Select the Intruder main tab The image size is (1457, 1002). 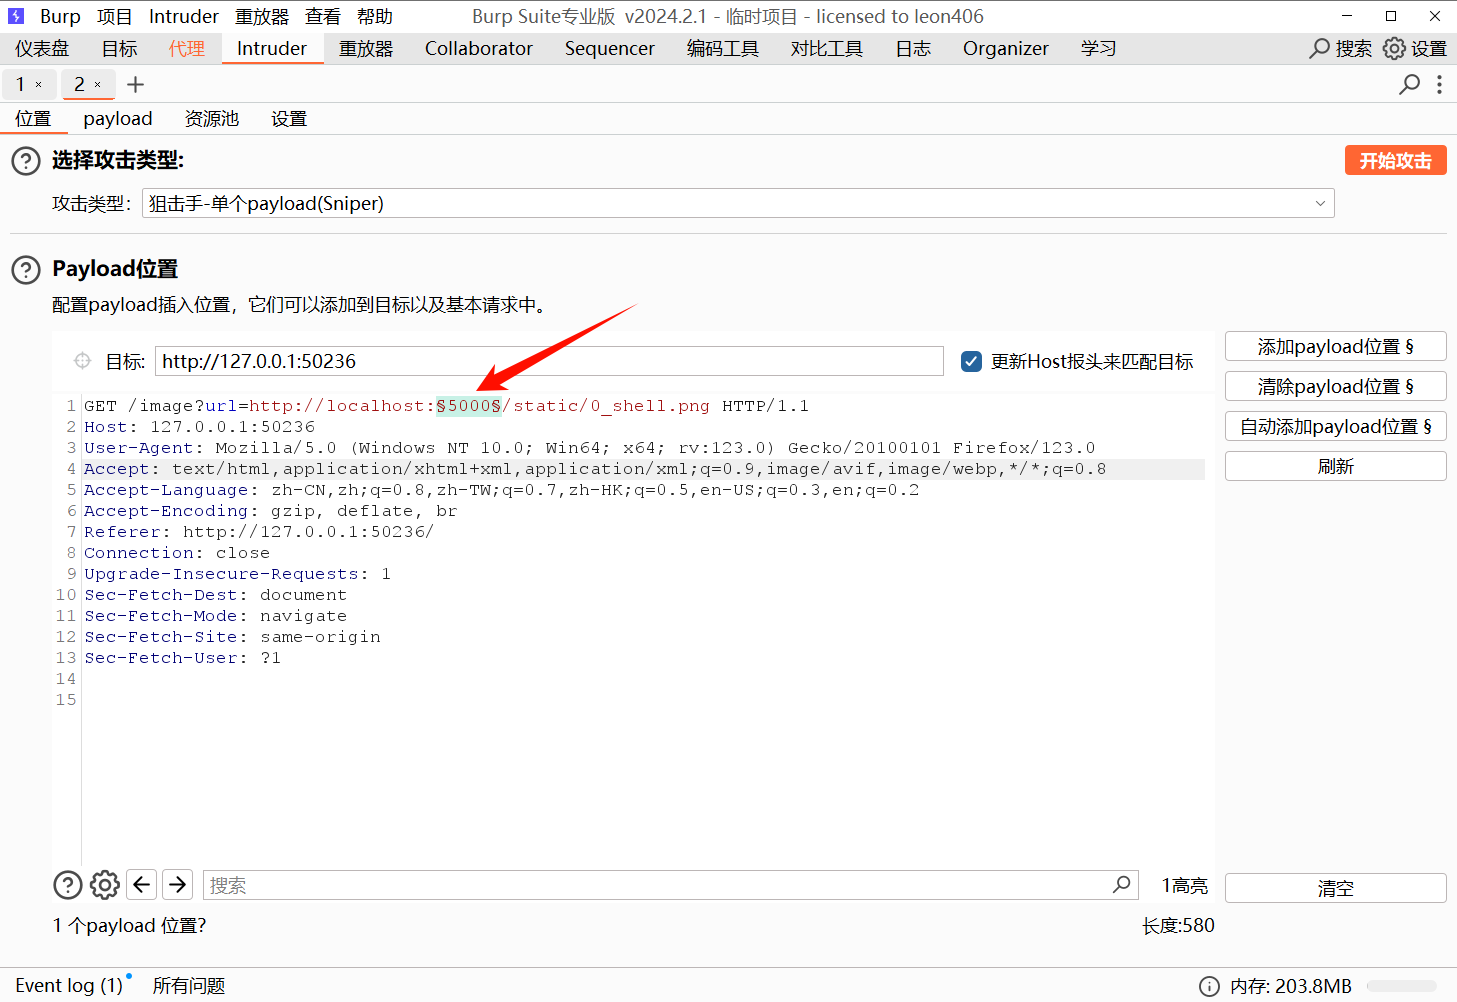click(272, 48)
